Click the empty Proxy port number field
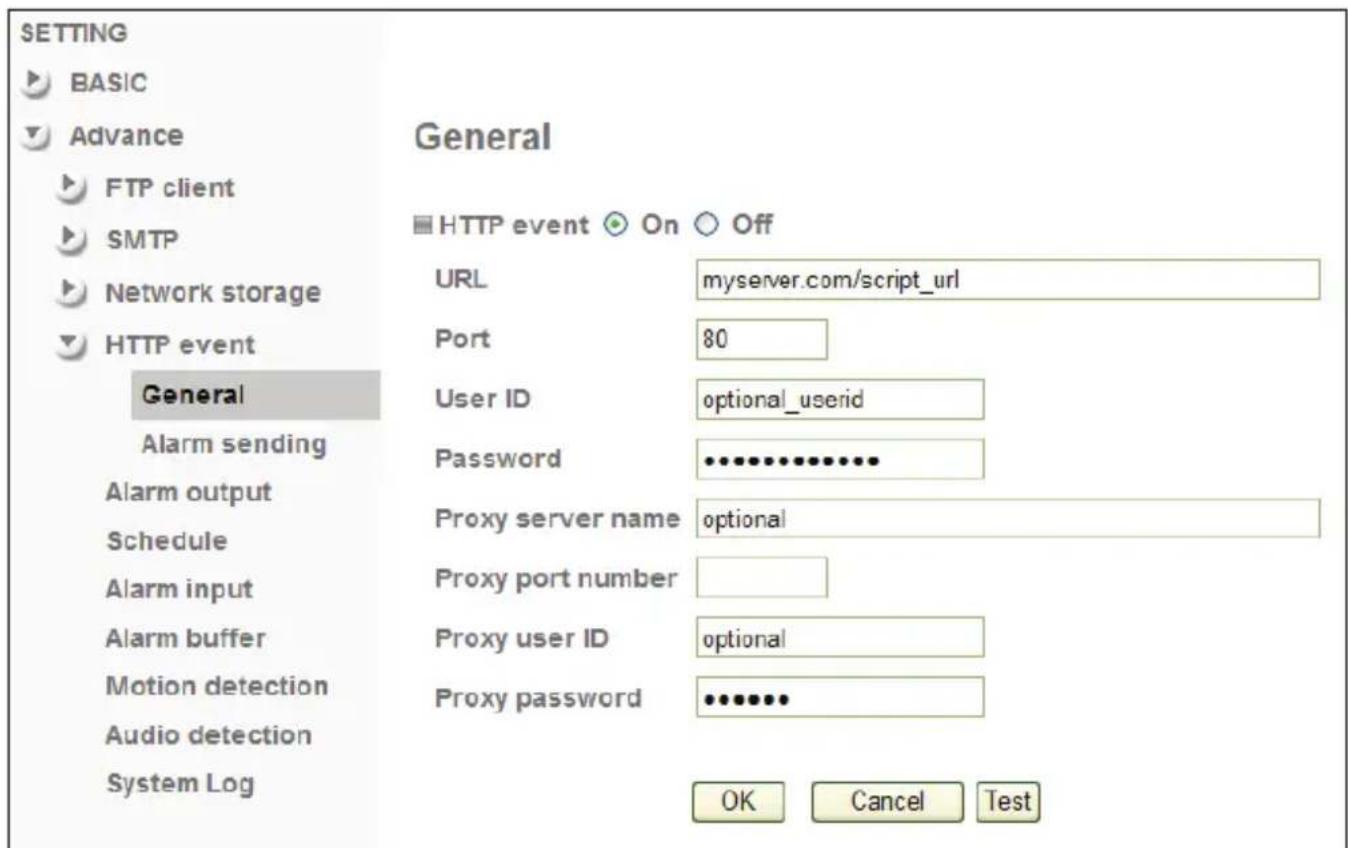The width and height of the screenshot is (1348, 848). click(761, 577)
